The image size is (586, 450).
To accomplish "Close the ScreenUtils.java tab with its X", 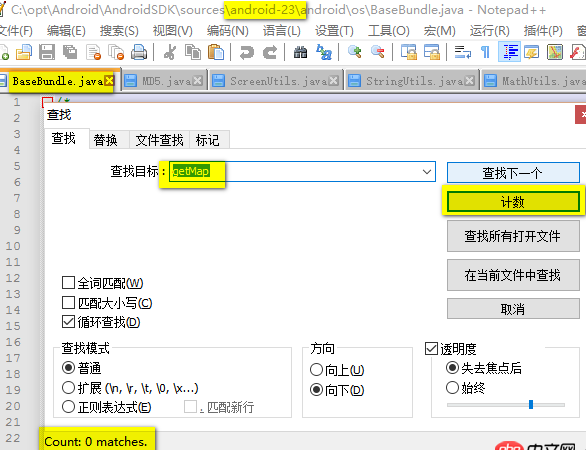I will 334,80.
